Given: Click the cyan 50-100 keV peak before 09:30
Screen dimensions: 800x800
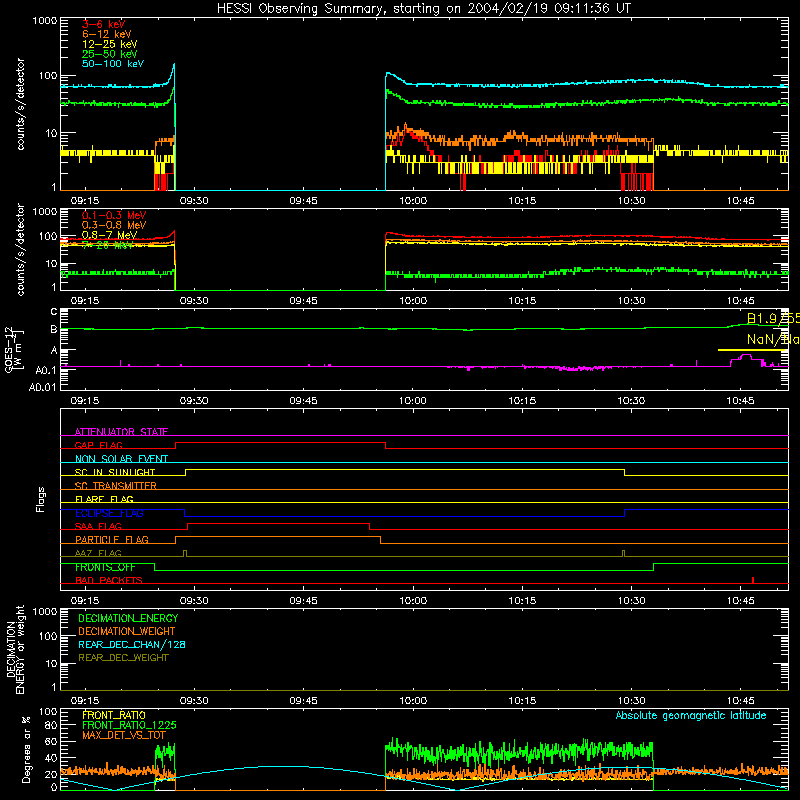Looking at the screenshot, I should click(173, 65).
